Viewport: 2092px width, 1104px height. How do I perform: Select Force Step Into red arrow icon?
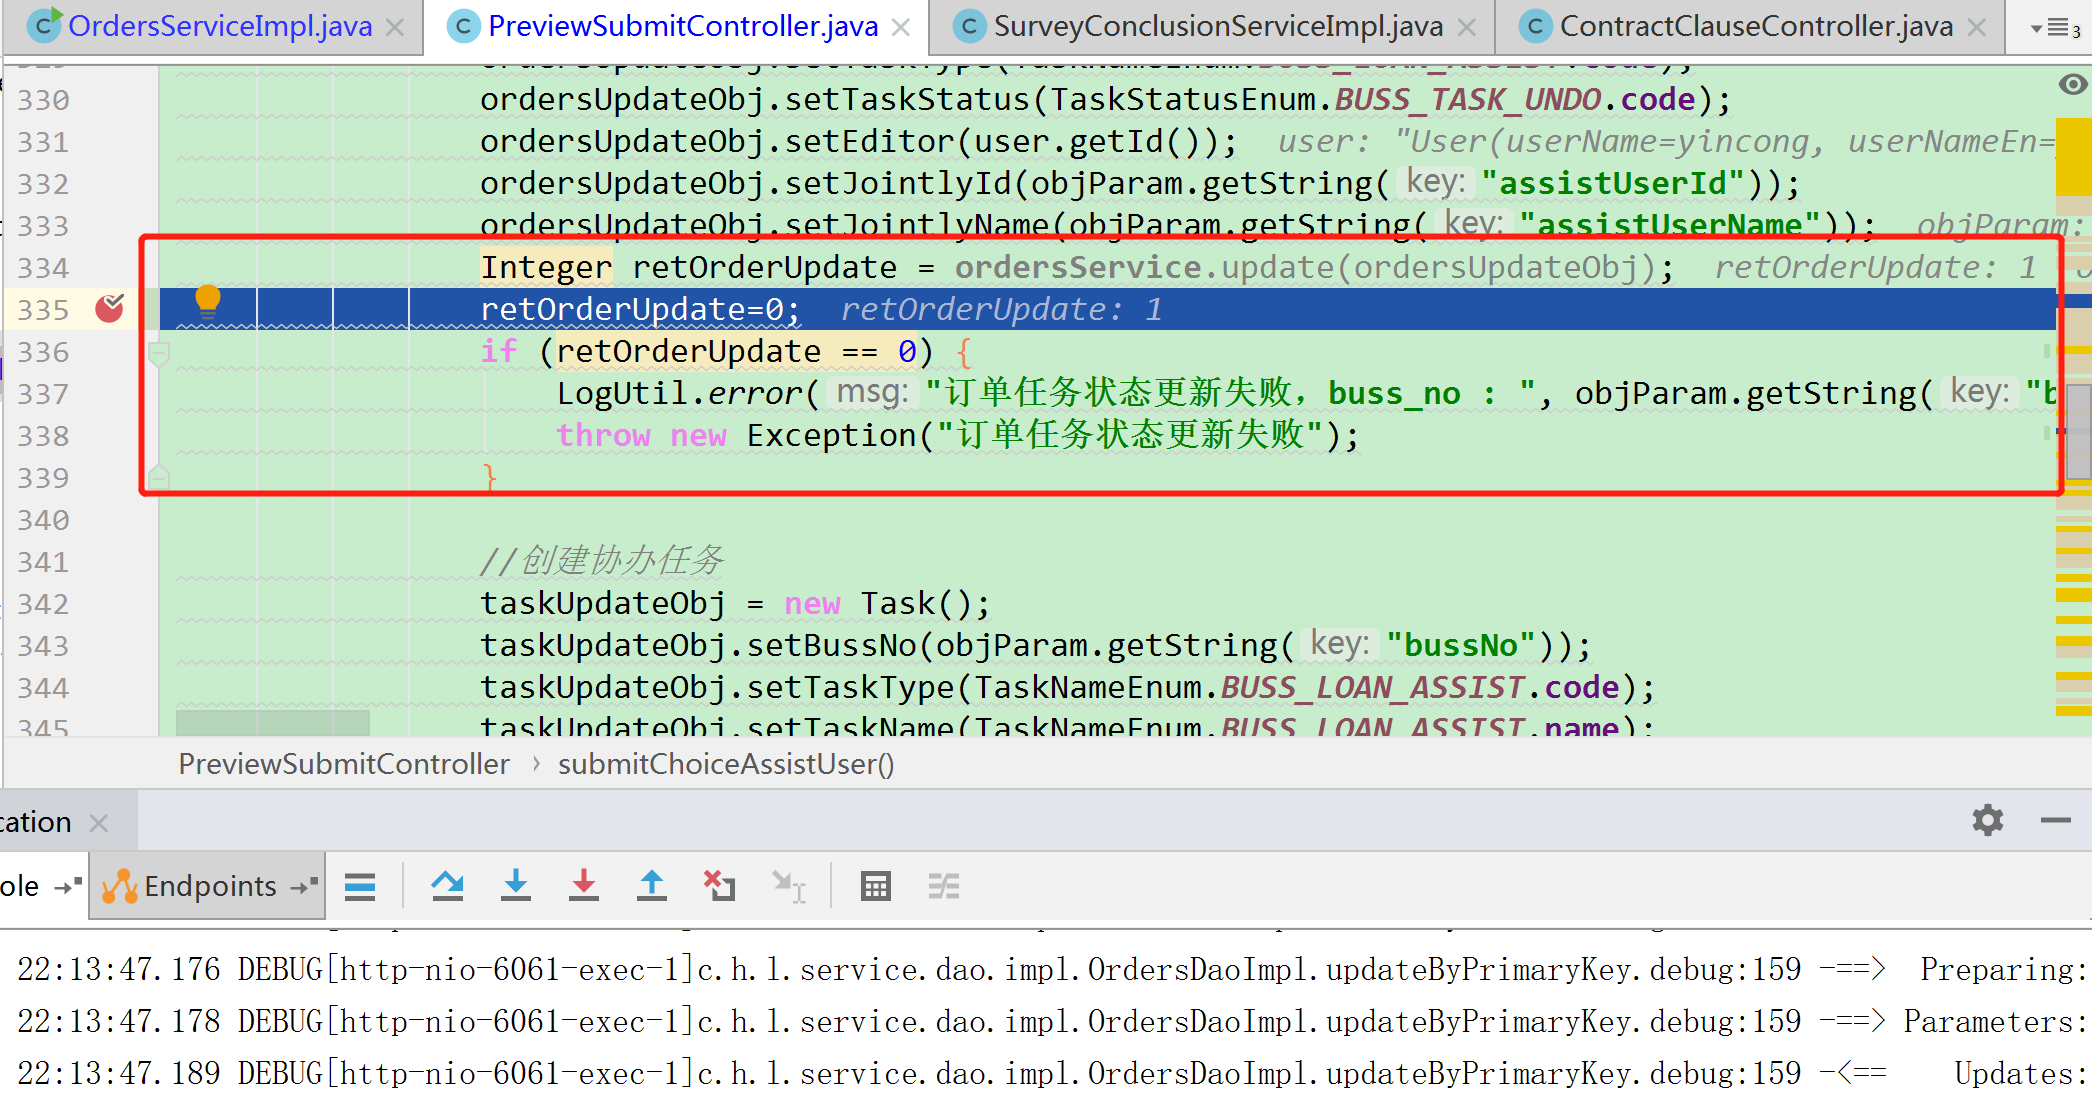(584, 886)
